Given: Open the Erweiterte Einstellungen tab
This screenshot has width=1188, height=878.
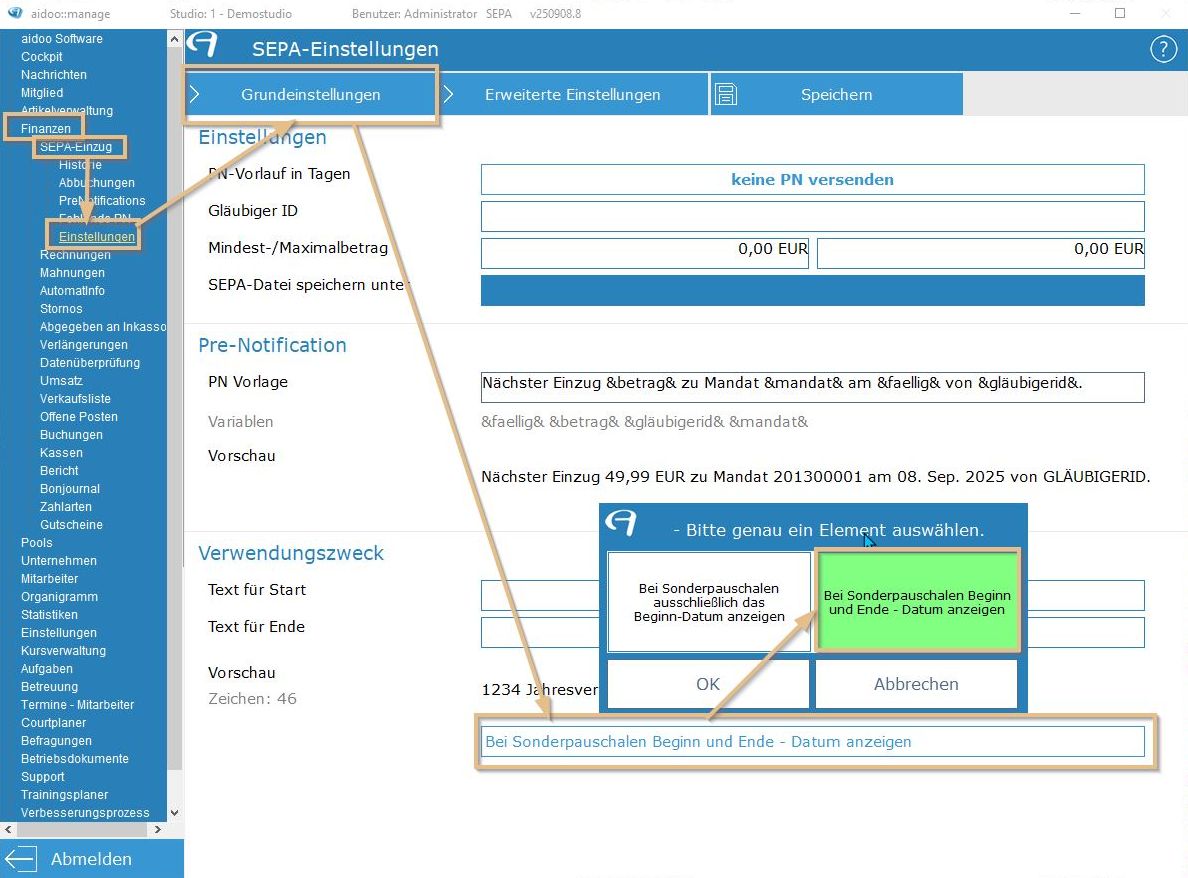Looking at the screenshot, I should click(x=572, y=95).
